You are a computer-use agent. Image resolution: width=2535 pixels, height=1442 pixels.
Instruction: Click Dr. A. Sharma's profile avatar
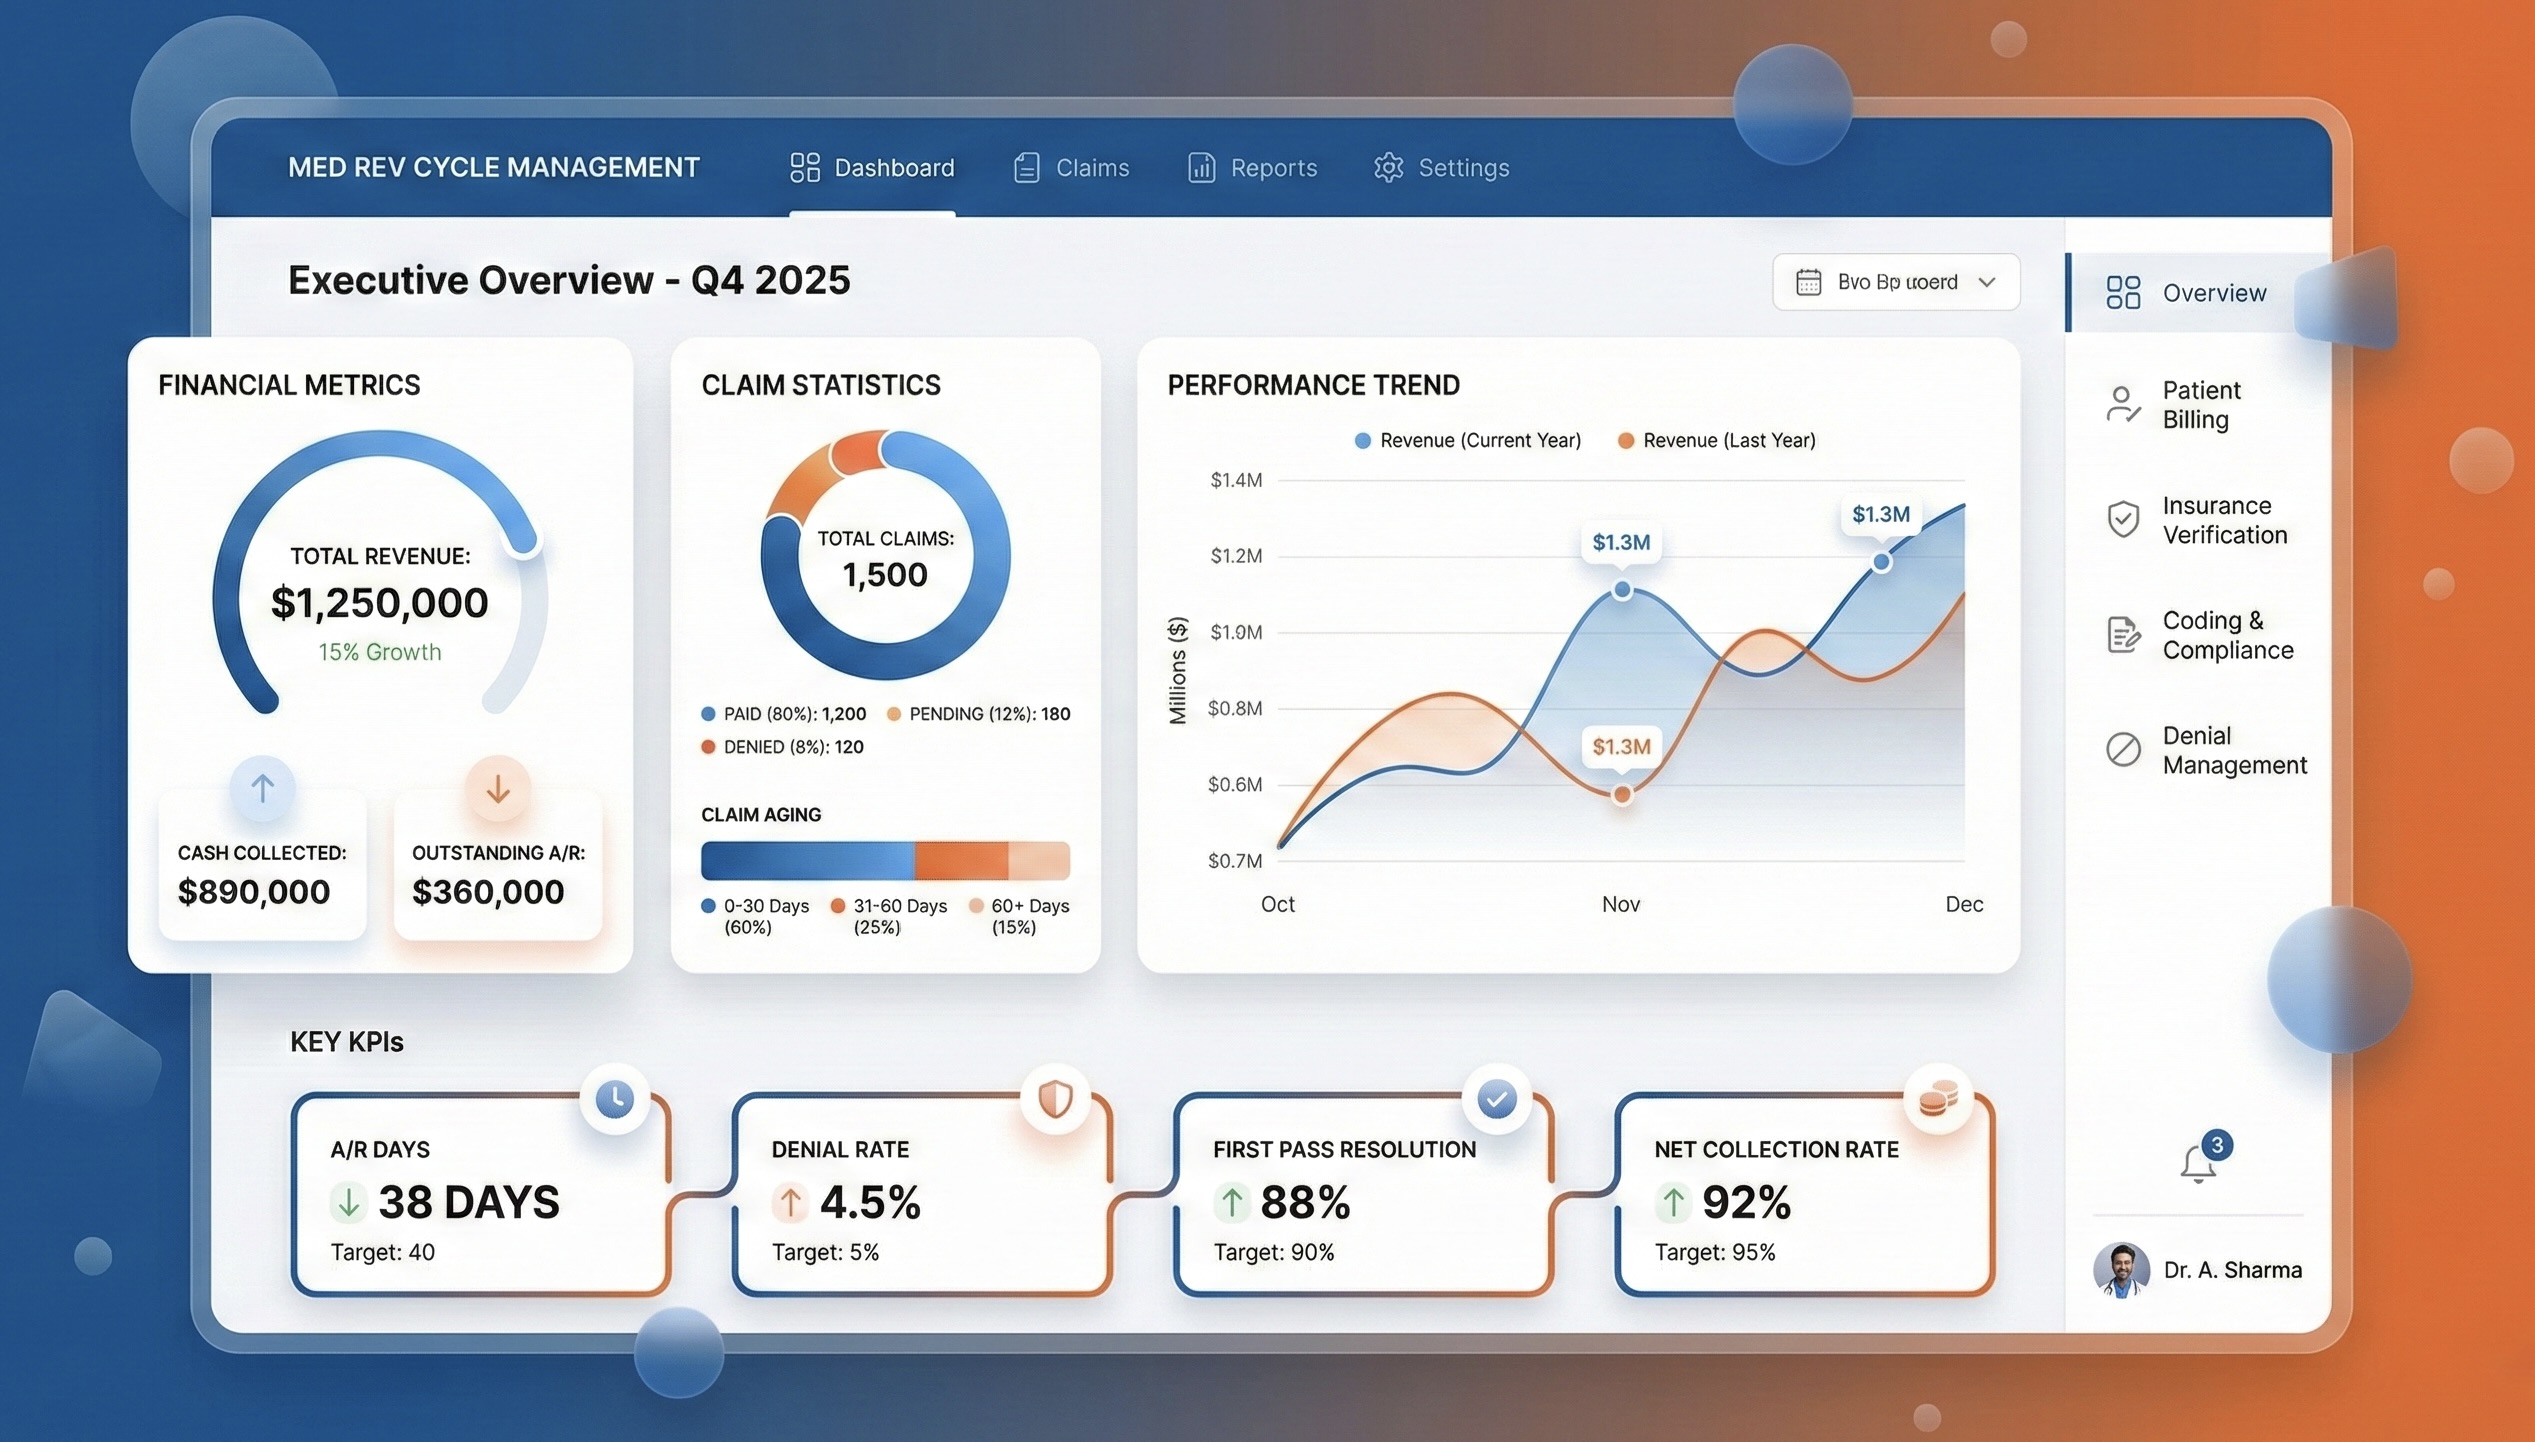point(2121,1270)
